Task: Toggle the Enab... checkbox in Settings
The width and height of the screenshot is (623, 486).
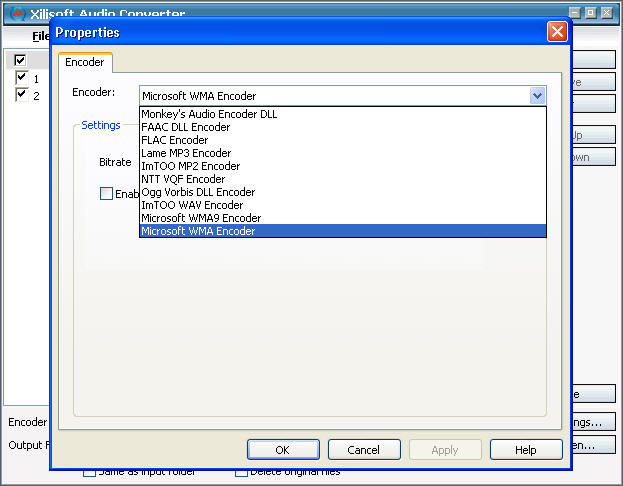Action: [x=106, y=194]
